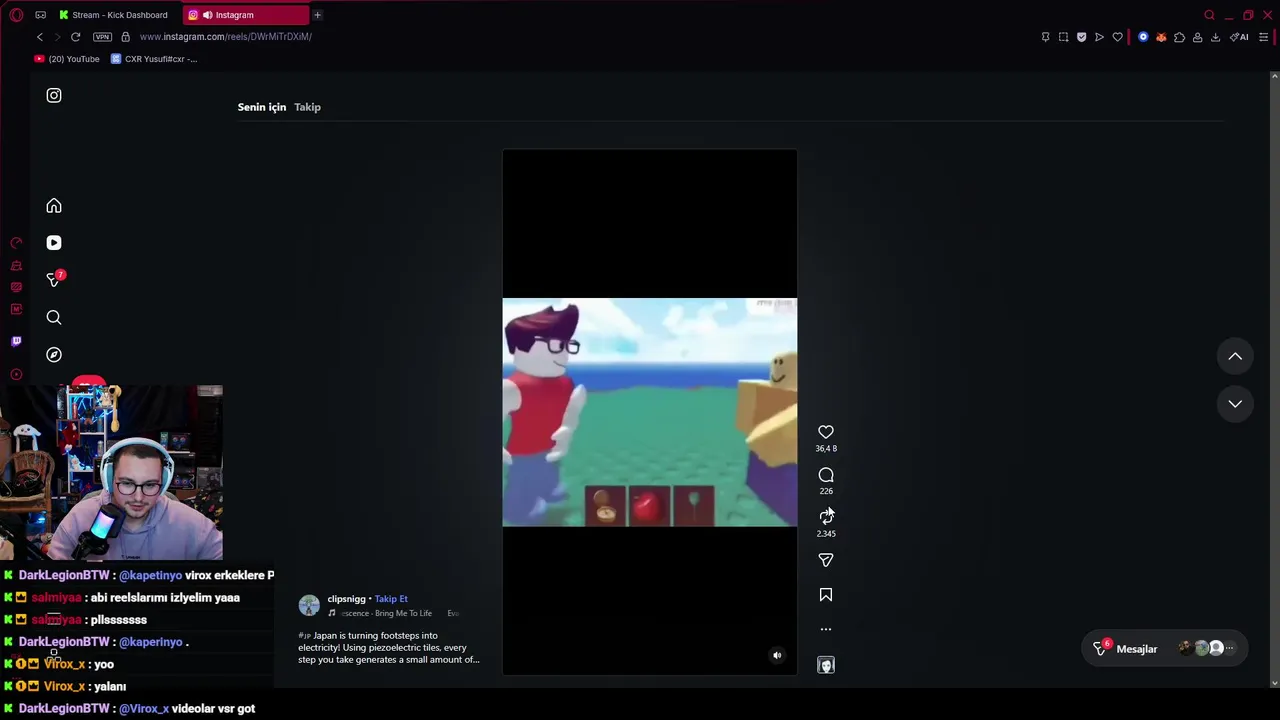Share the reel with the paper-plane icon
1280x720 pixels.
(x=826, y=560)
